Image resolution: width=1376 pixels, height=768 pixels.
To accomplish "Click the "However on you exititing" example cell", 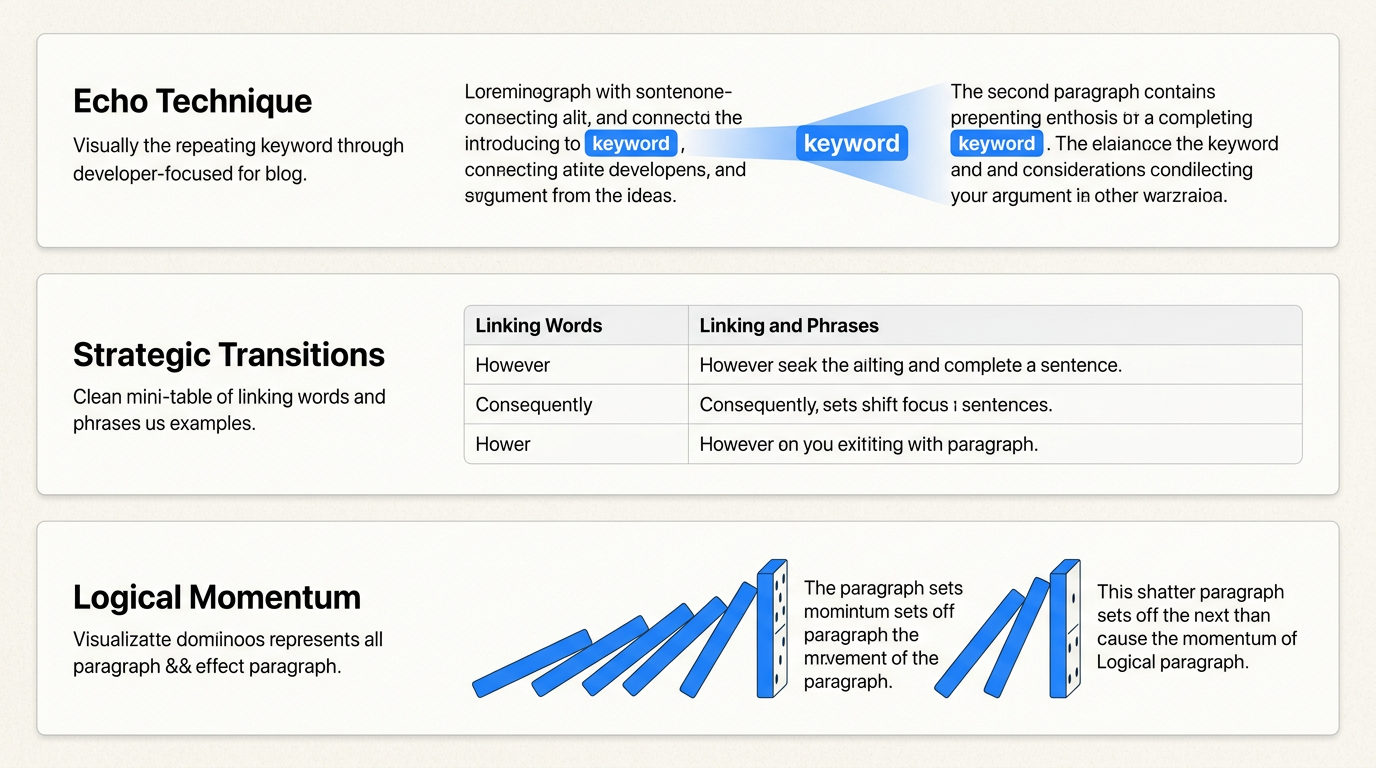I will (868, 444).
